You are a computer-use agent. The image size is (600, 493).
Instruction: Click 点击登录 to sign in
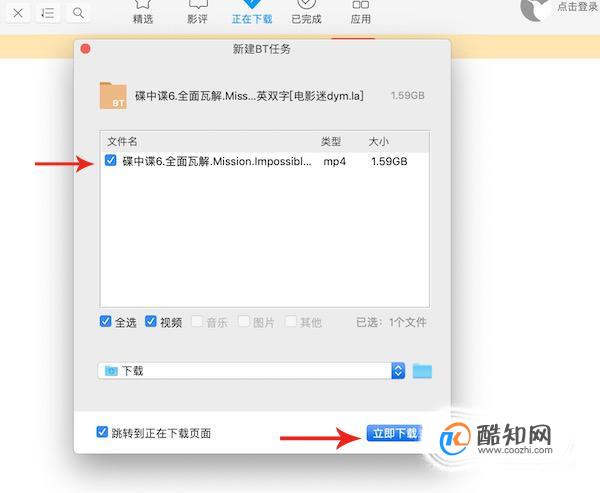click(x=578, y=7)
